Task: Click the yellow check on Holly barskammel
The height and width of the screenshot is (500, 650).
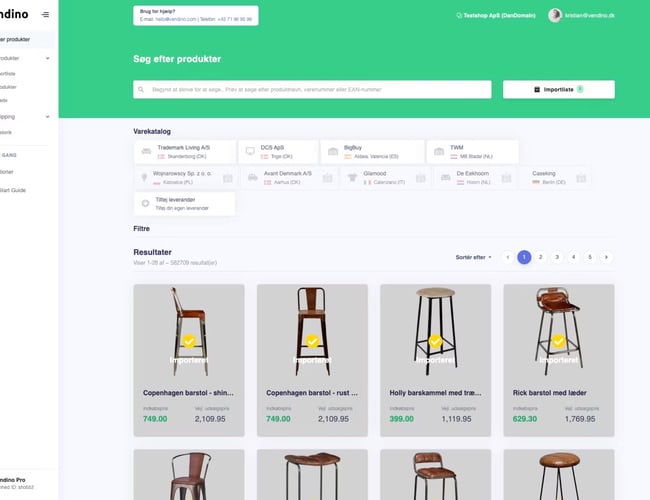Action: pos(435,341)
